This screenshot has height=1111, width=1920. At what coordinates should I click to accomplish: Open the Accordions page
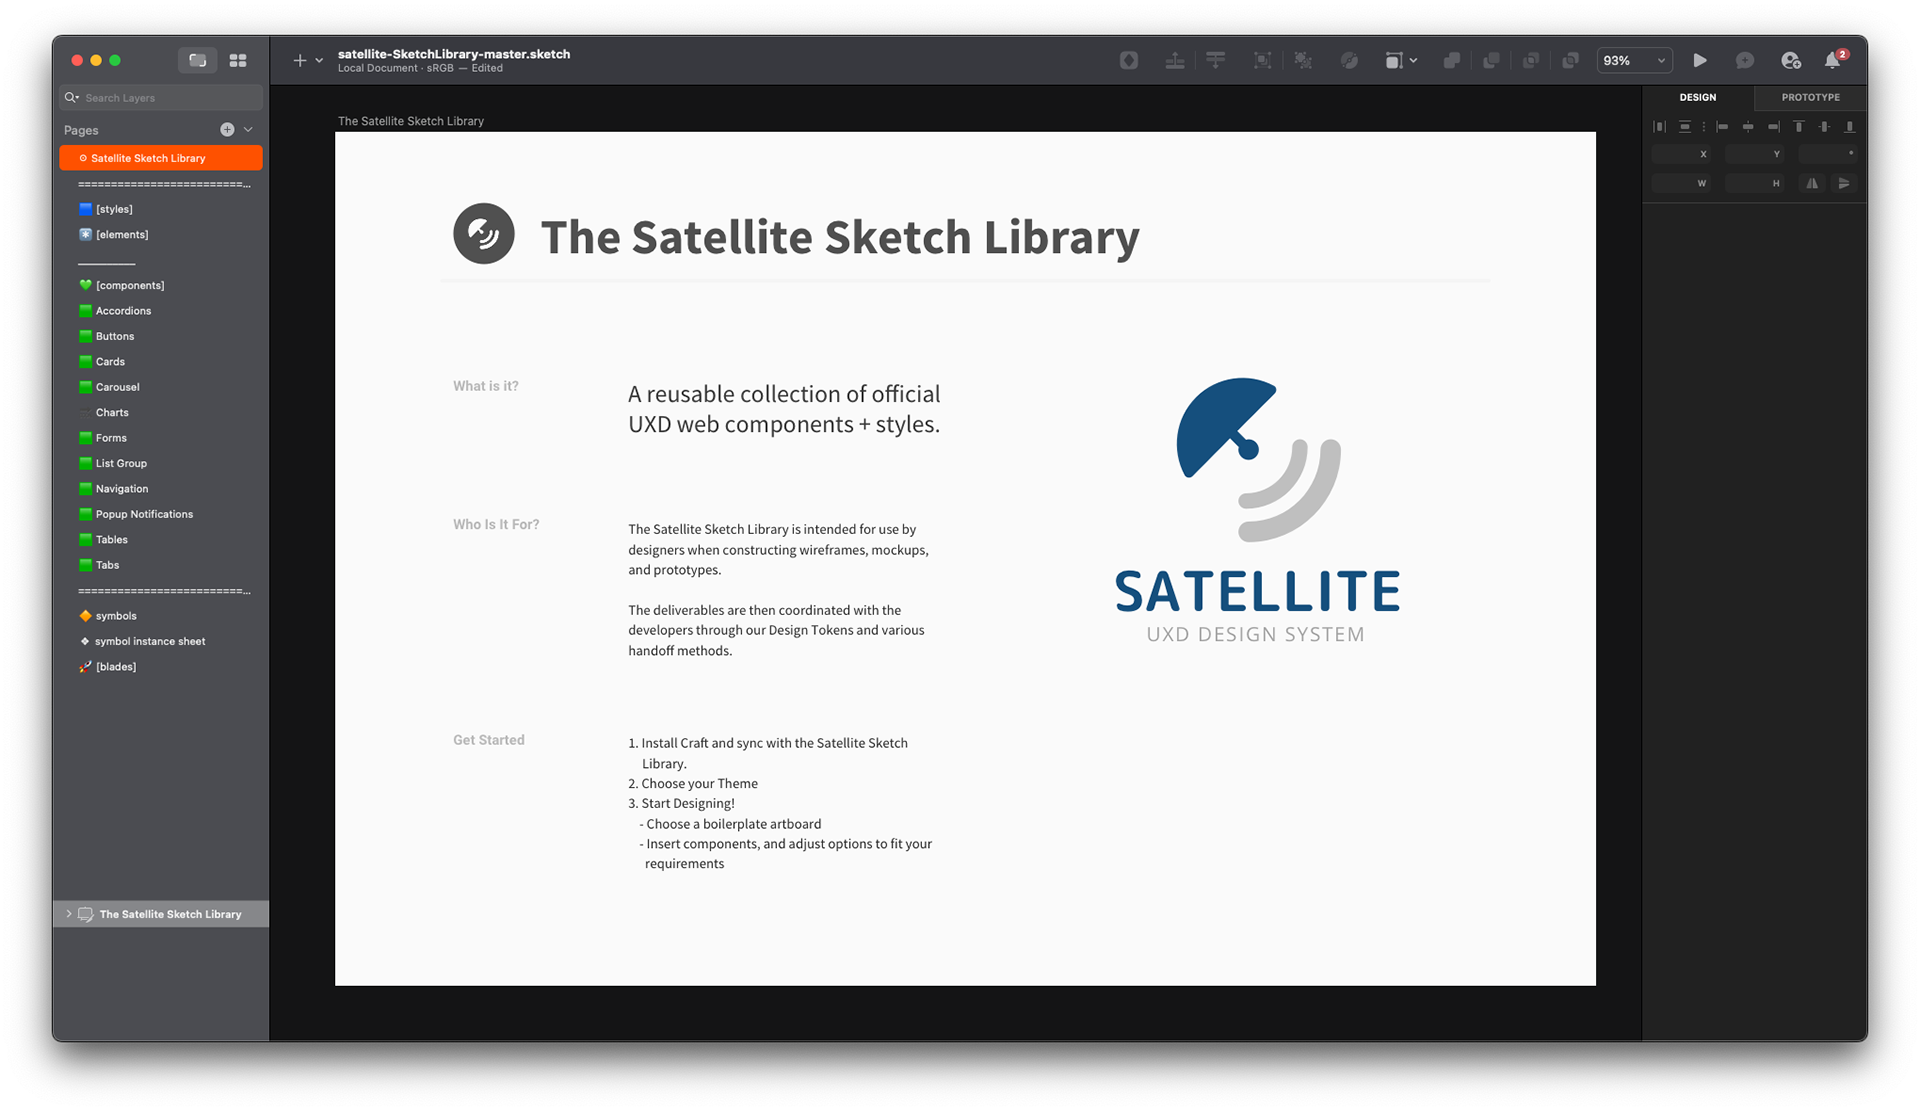pyautogui.click(x=161, y=311)
